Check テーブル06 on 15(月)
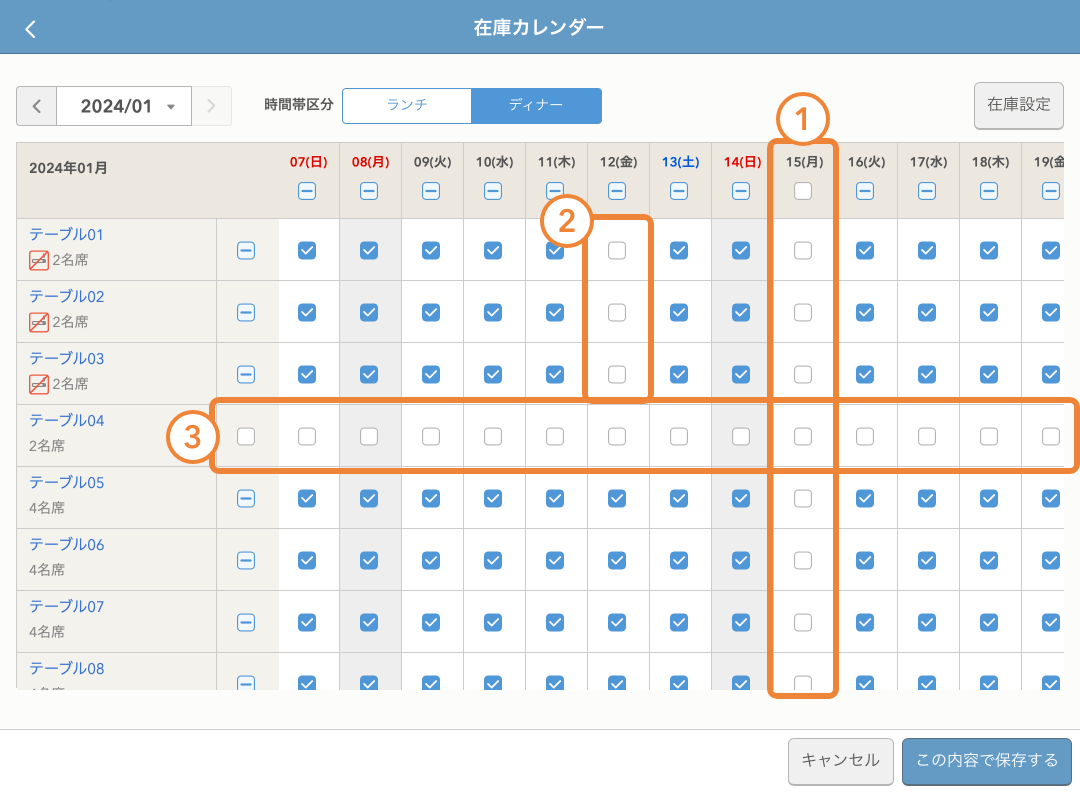 (803, 561)
